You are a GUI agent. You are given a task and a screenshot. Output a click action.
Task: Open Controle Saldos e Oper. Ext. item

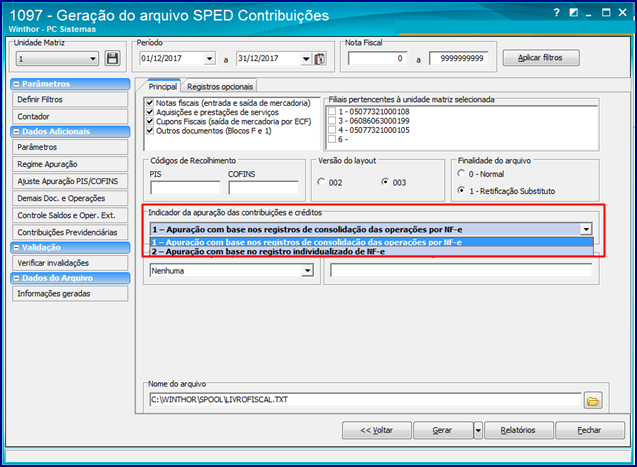pyautogui.click(x=70, y=215)
